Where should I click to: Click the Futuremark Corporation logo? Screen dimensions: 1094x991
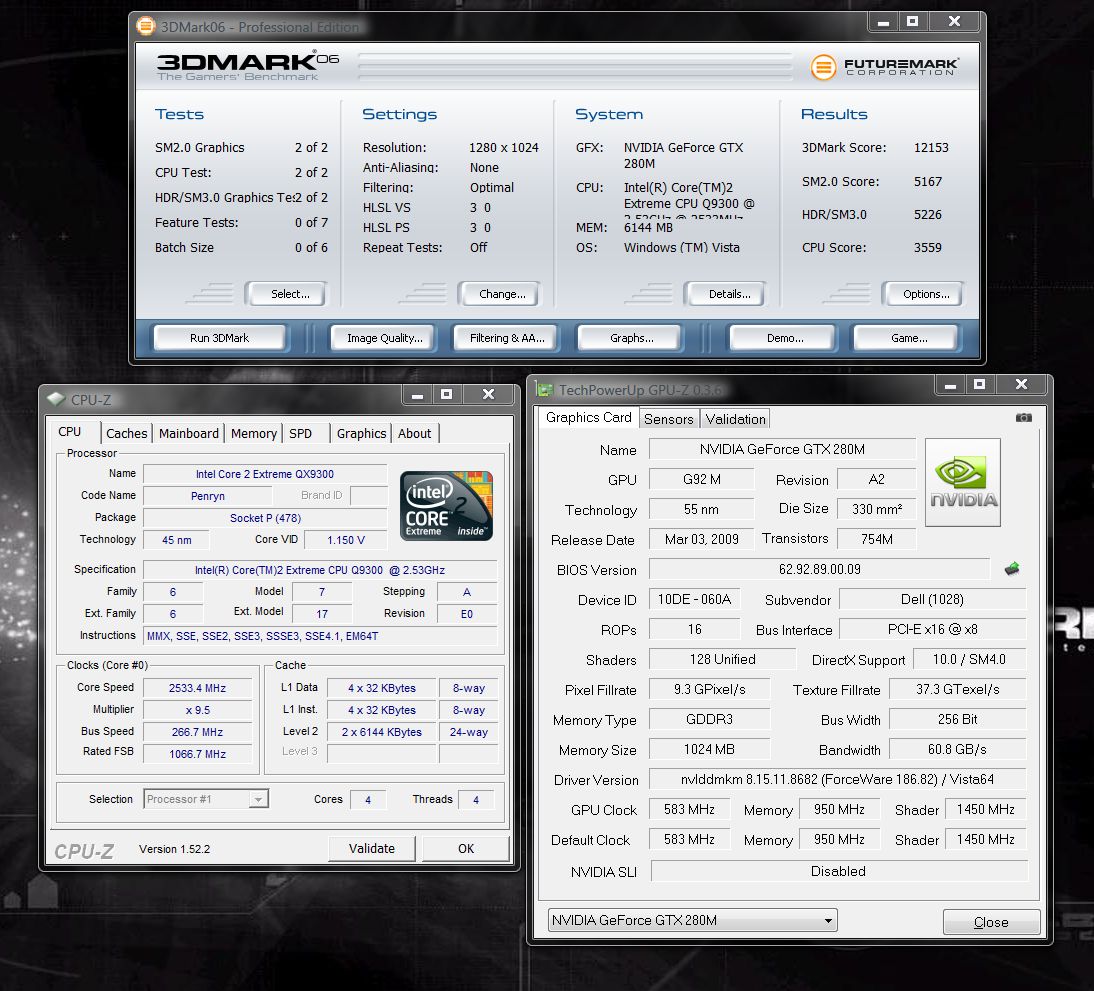pos(885,67)
